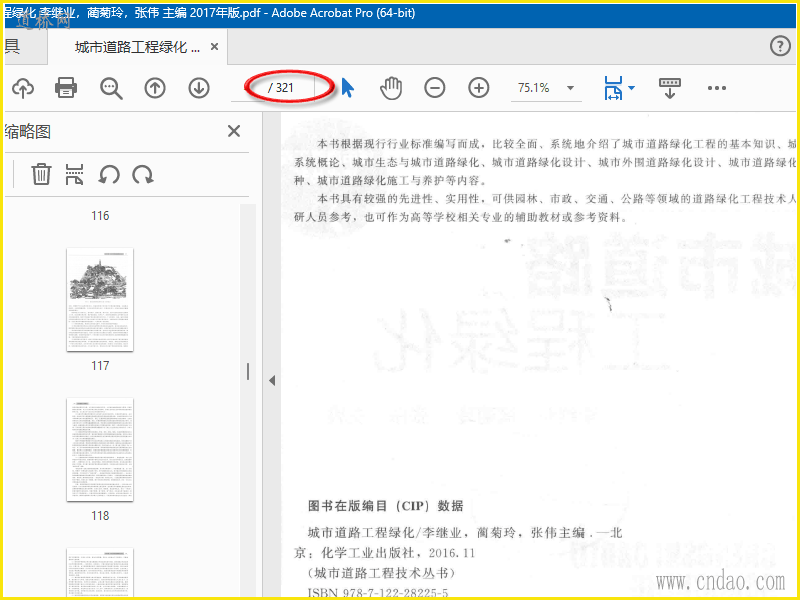Viewport: 800px width, 600px height.
Task: Click the 图书在版编目 (CIP) 数据 heading
Action: [385, 506]
